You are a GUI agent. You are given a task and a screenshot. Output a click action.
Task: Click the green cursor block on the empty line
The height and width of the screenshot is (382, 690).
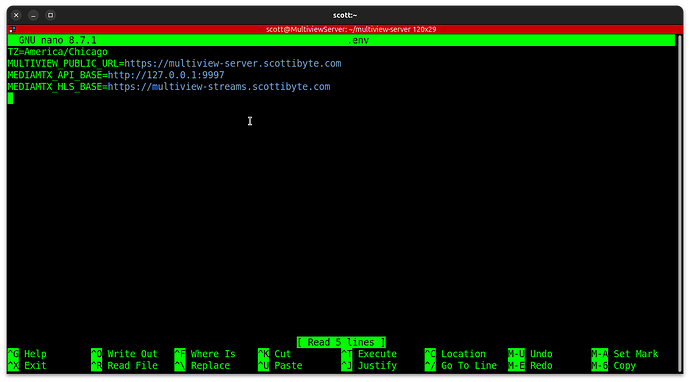click(x=11, y=99)
